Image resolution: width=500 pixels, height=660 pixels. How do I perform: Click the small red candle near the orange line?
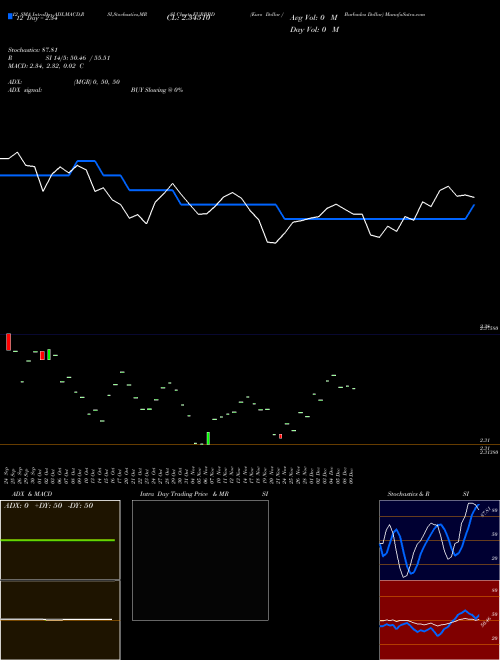pyautogui.click(x=281, y=436)
